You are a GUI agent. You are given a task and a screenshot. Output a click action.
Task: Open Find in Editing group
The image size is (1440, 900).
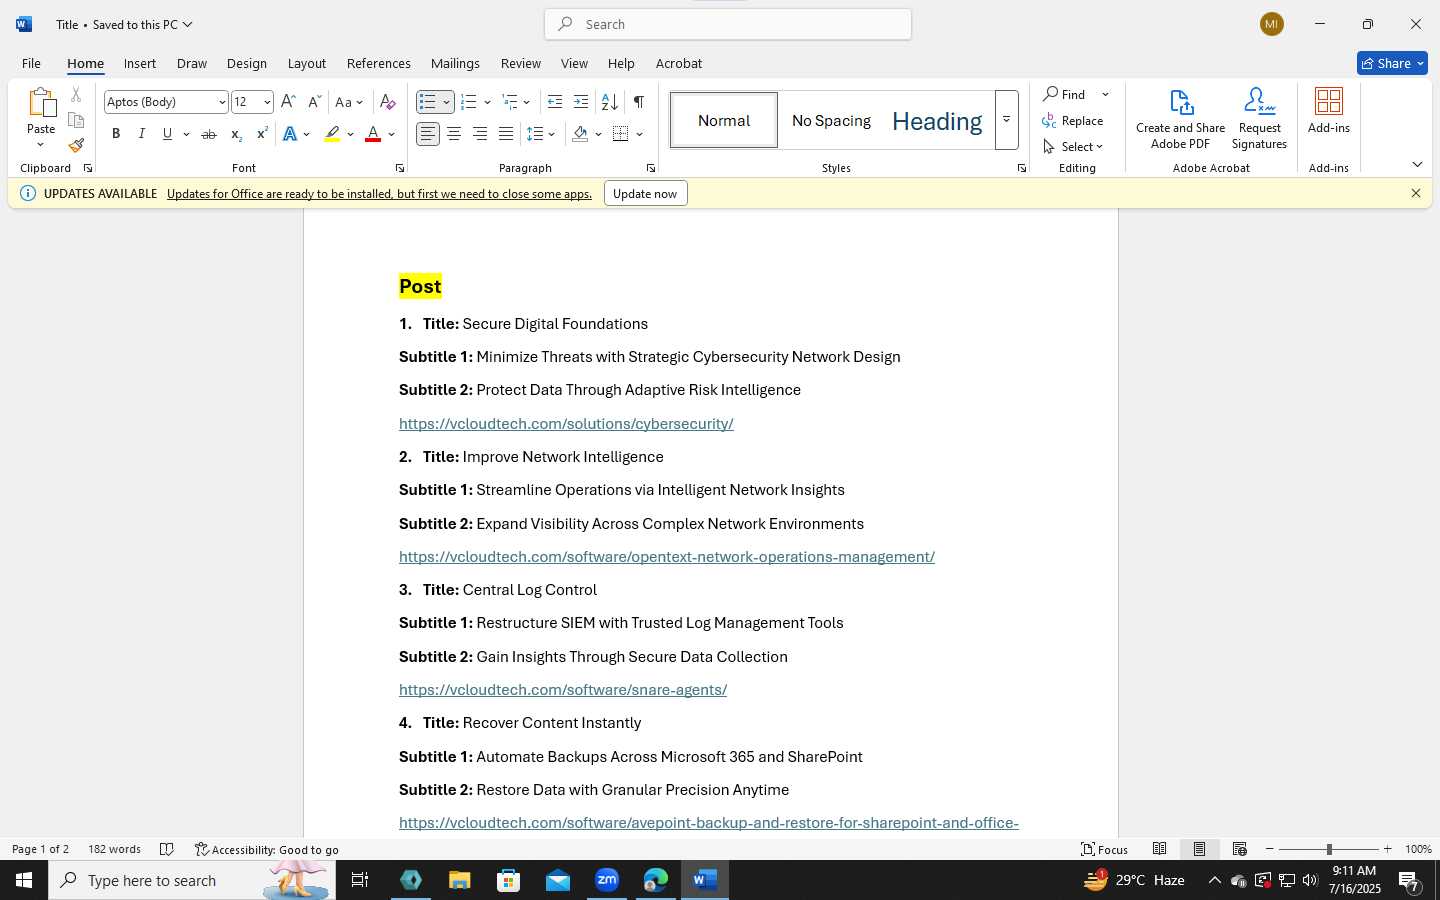click(1064, 94)
